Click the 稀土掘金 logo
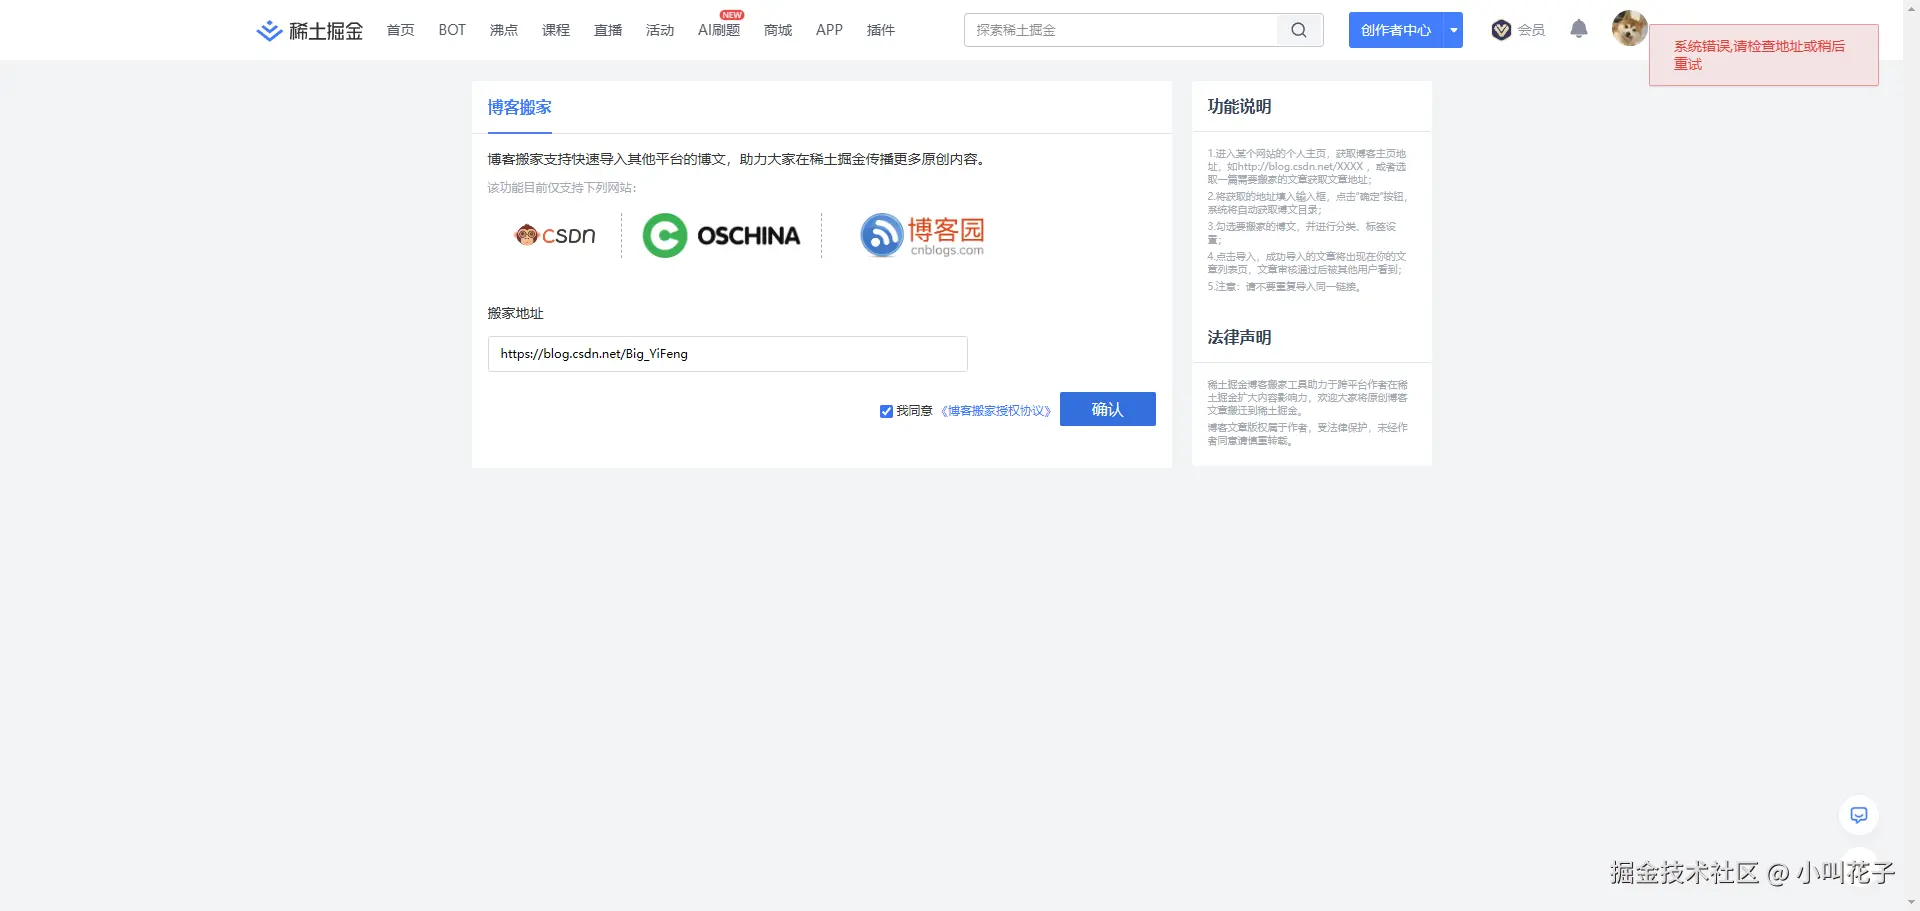Image resolution: width=1920 pixels, height=911 pixels. 308,30
